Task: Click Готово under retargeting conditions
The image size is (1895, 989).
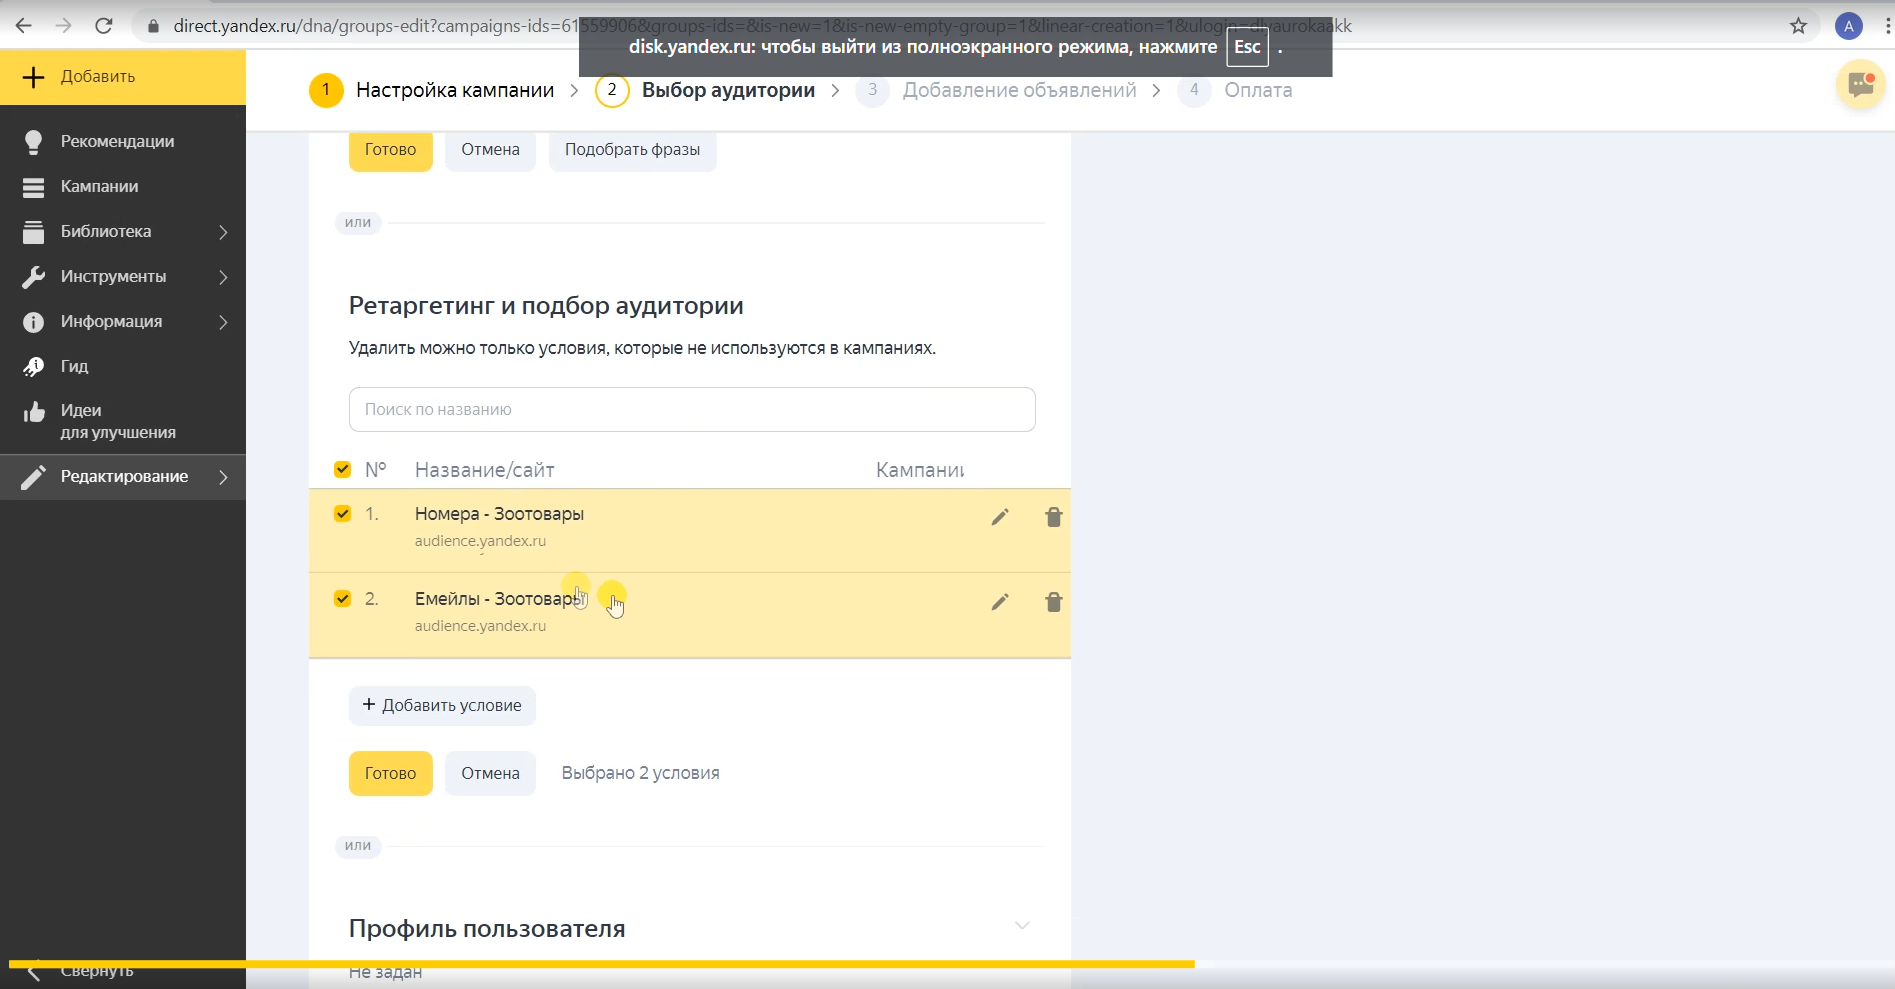Action: click(390, 773)
